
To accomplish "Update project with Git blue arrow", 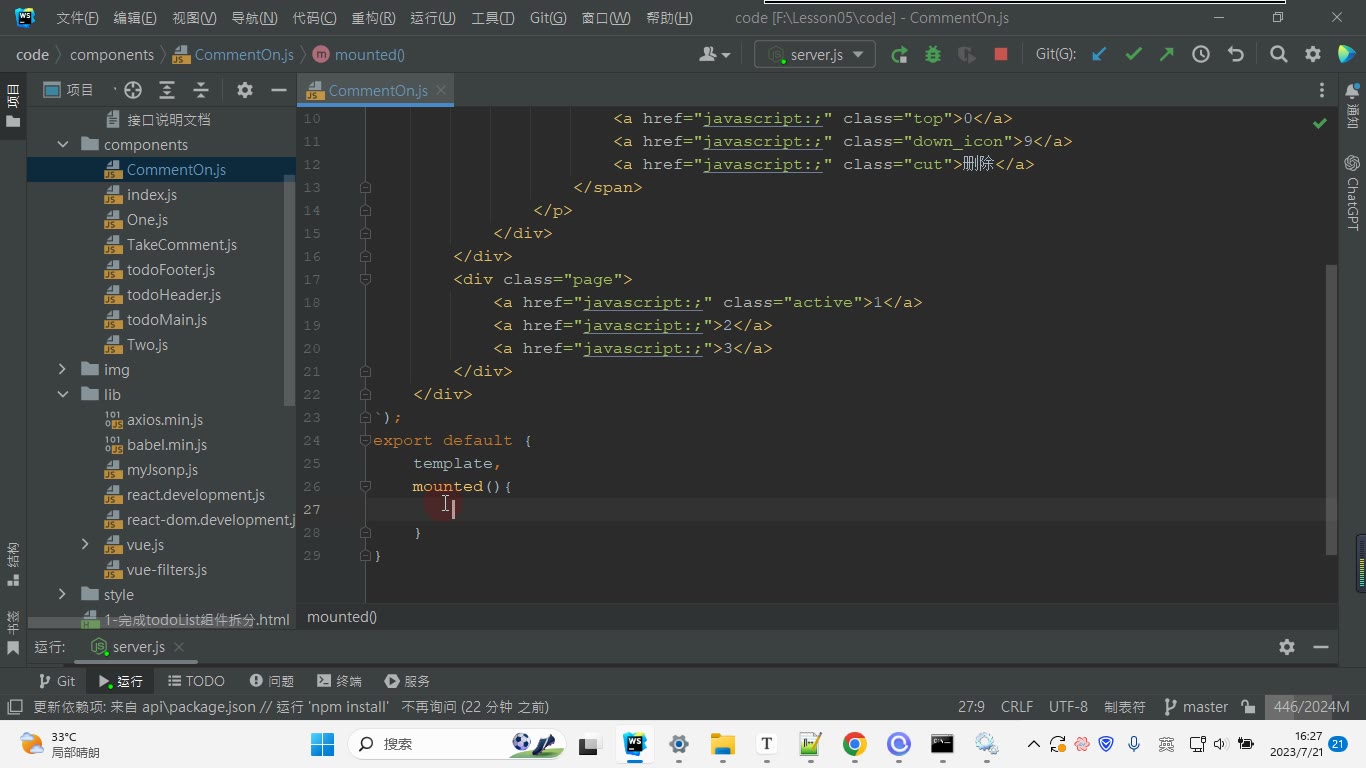I will [x=1099, y=55].
